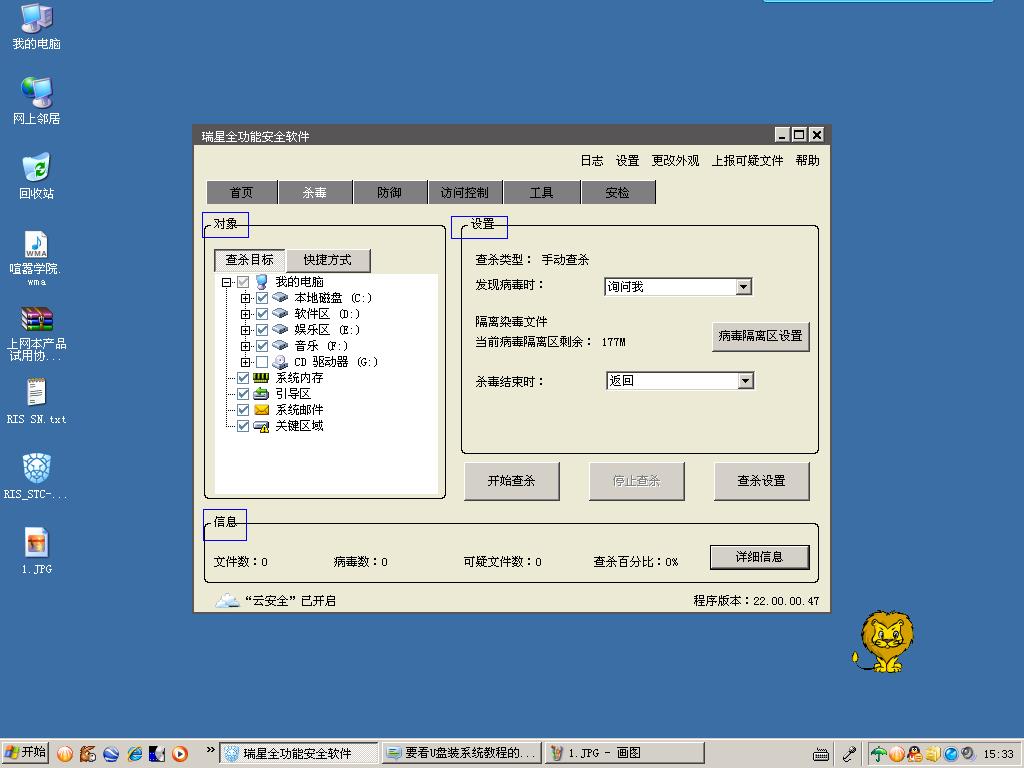The height and width of the screenshot is (768, 1024).
Task: Expand the CD 驱动器 (G:) node
Action: tap(245, 362)
